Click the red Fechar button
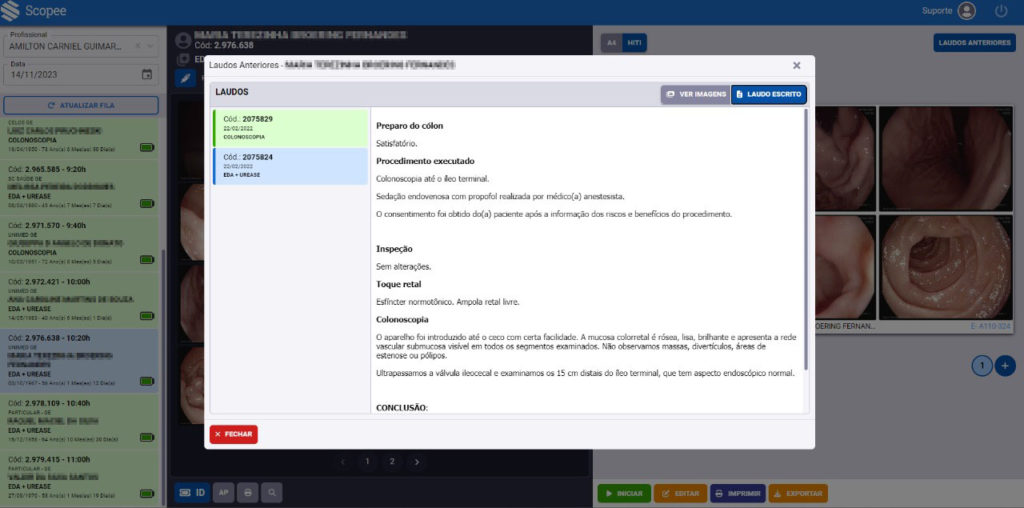 234,434
